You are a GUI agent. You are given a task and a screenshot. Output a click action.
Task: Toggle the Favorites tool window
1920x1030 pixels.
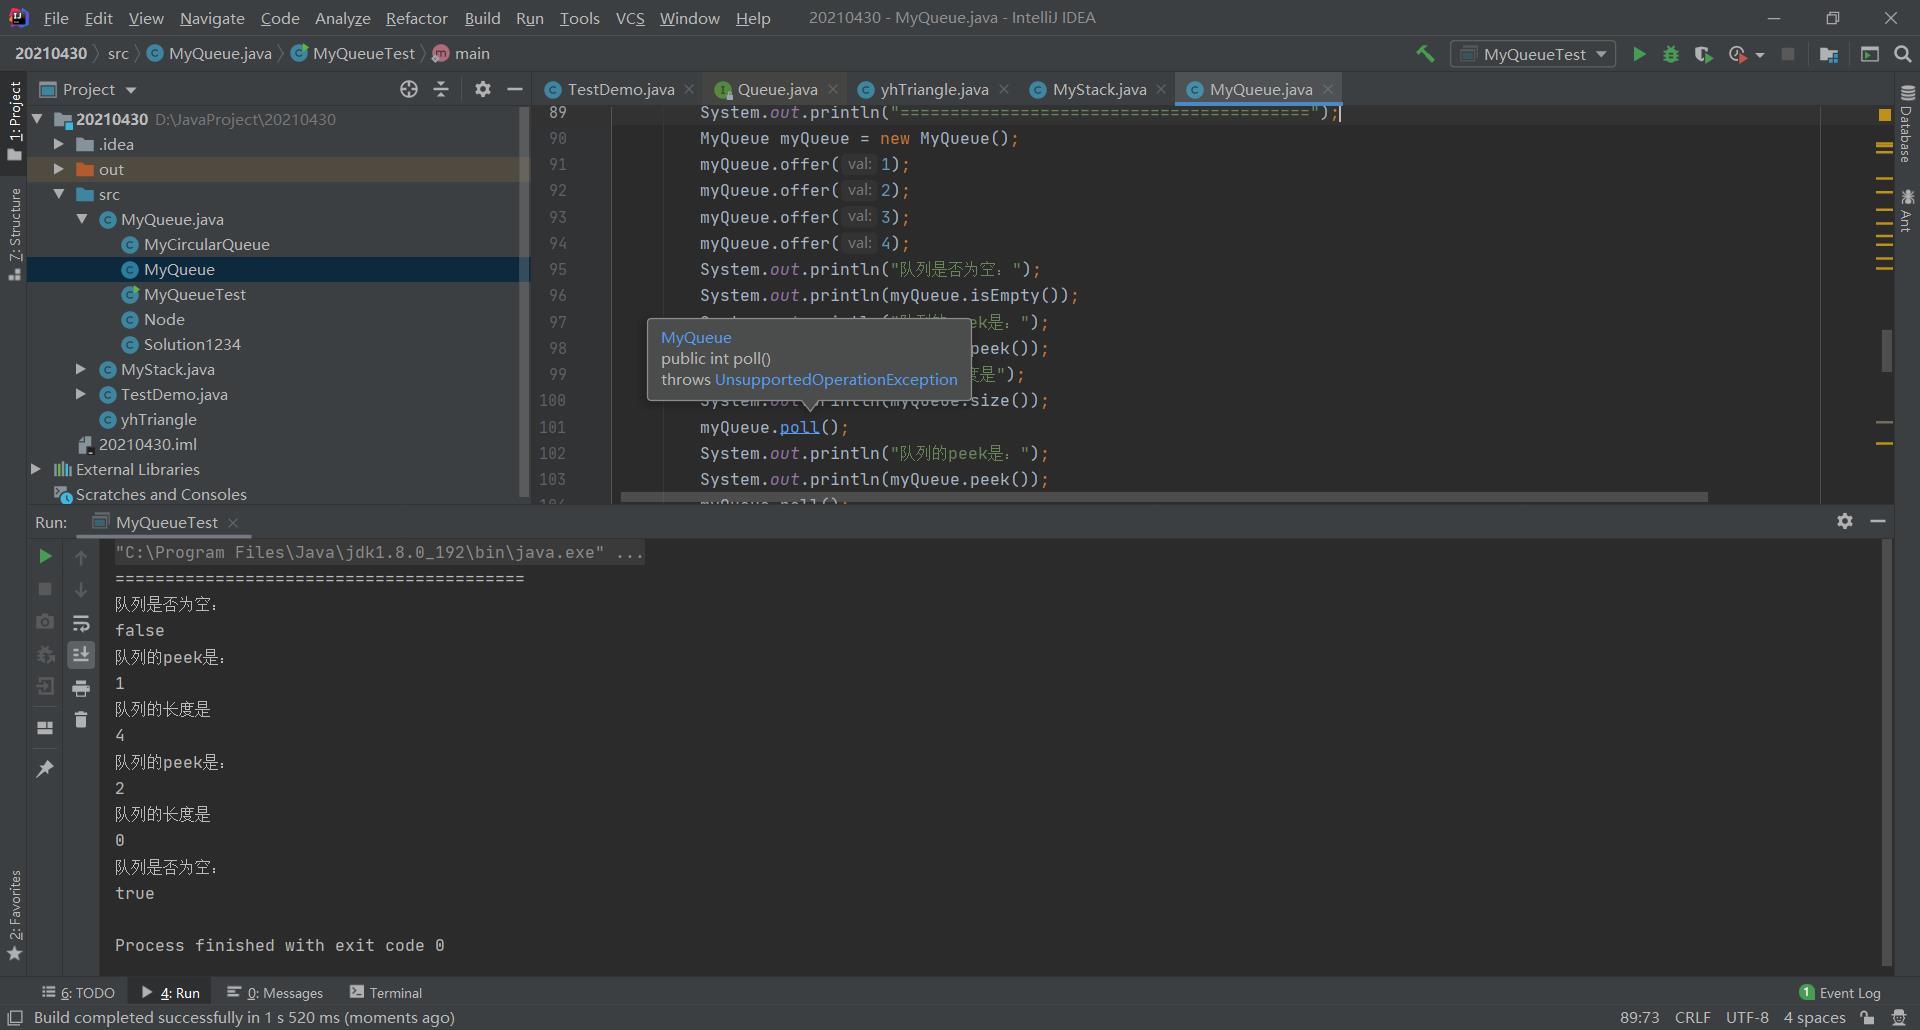click(x=14, y=915)
